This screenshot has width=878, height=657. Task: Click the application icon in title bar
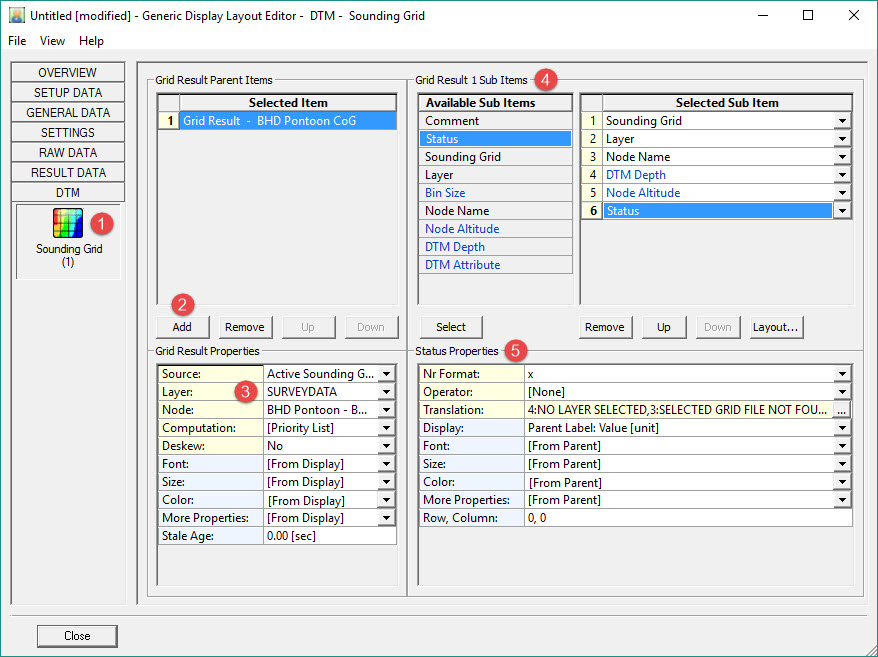(16, 16)
